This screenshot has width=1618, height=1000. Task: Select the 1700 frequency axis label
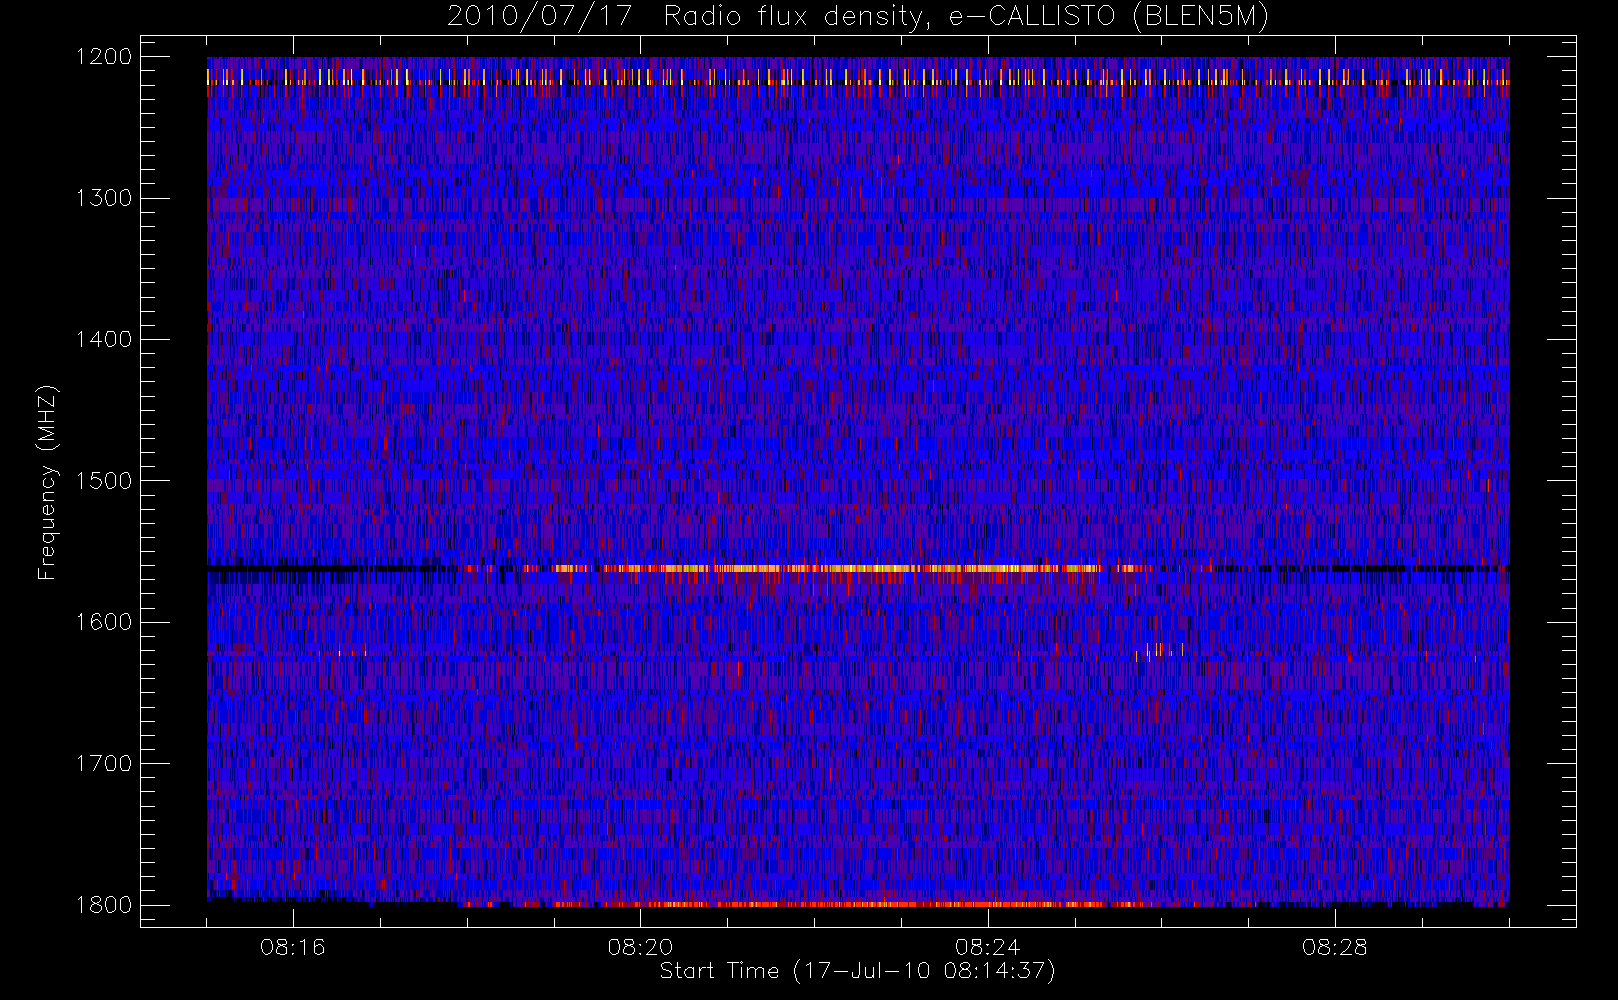pos(104,763)
